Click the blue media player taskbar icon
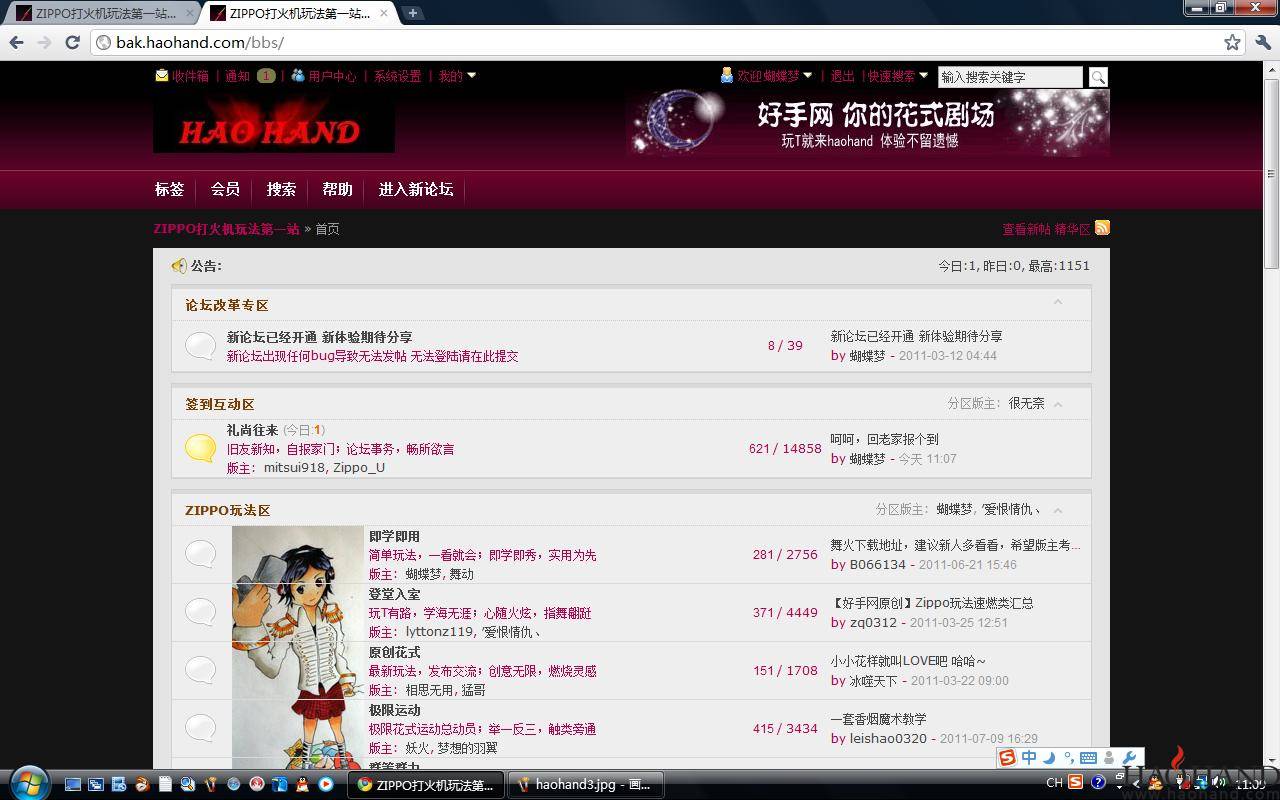This screenshot has width=1280, height=800. pos(326,785)
